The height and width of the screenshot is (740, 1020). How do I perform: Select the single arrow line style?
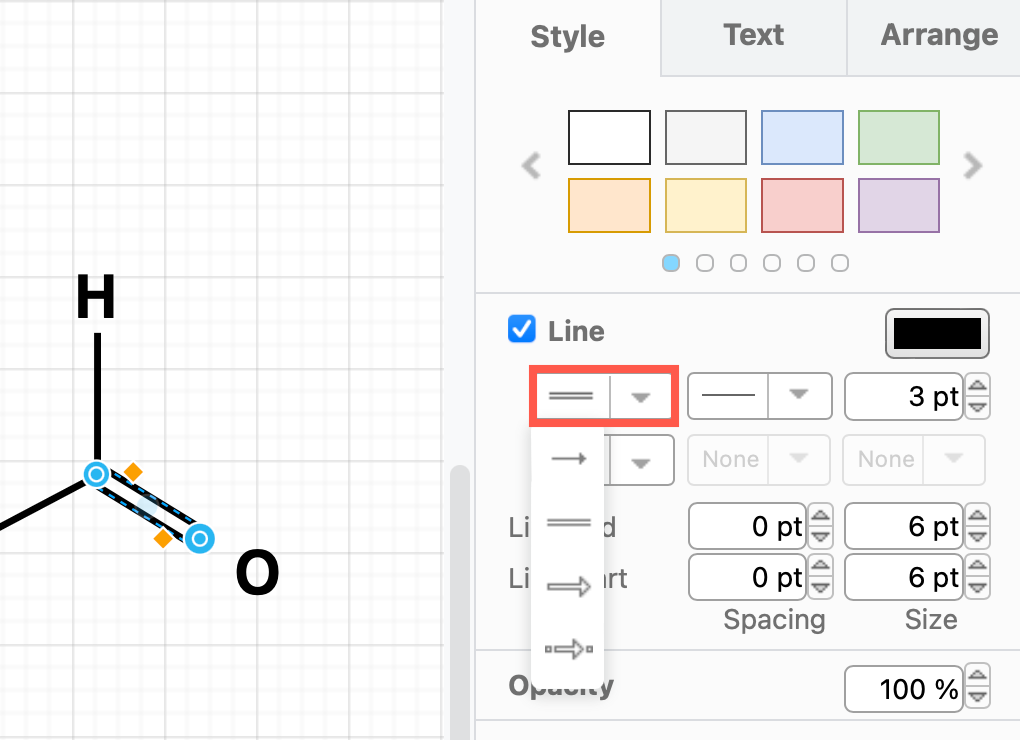point(568,459)
